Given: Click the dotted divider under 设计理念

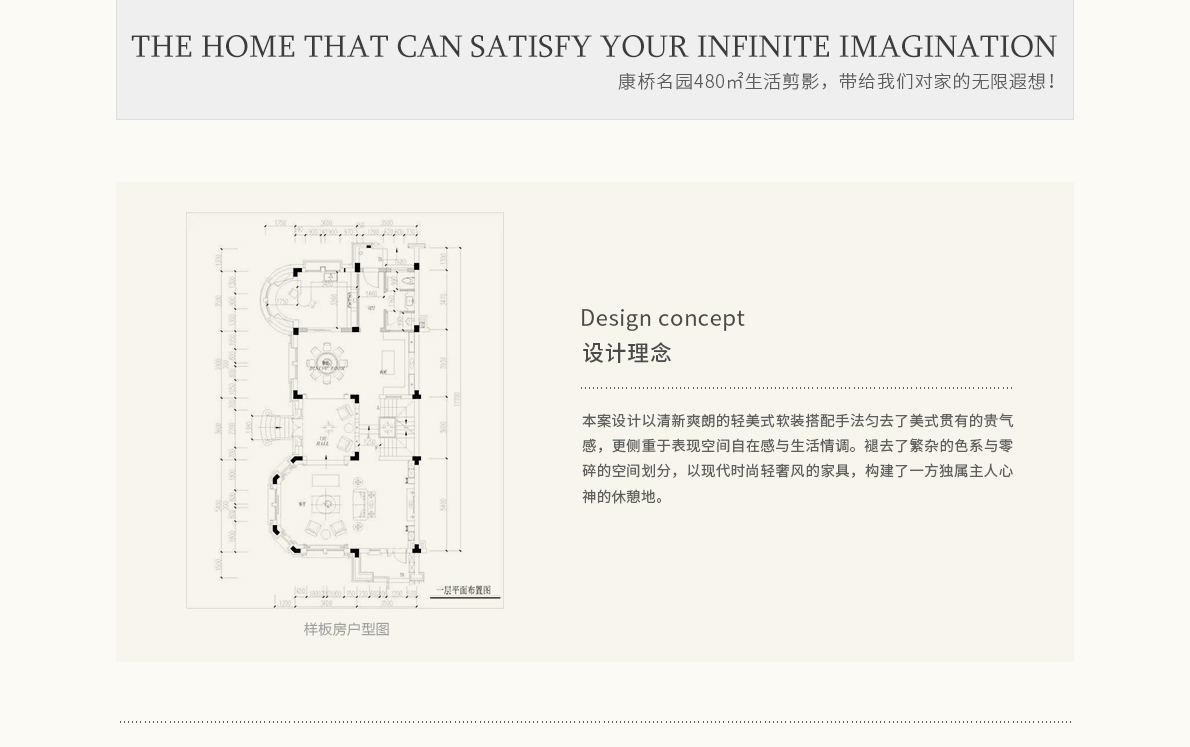Looking at the screenshot, I should [796, 387].
